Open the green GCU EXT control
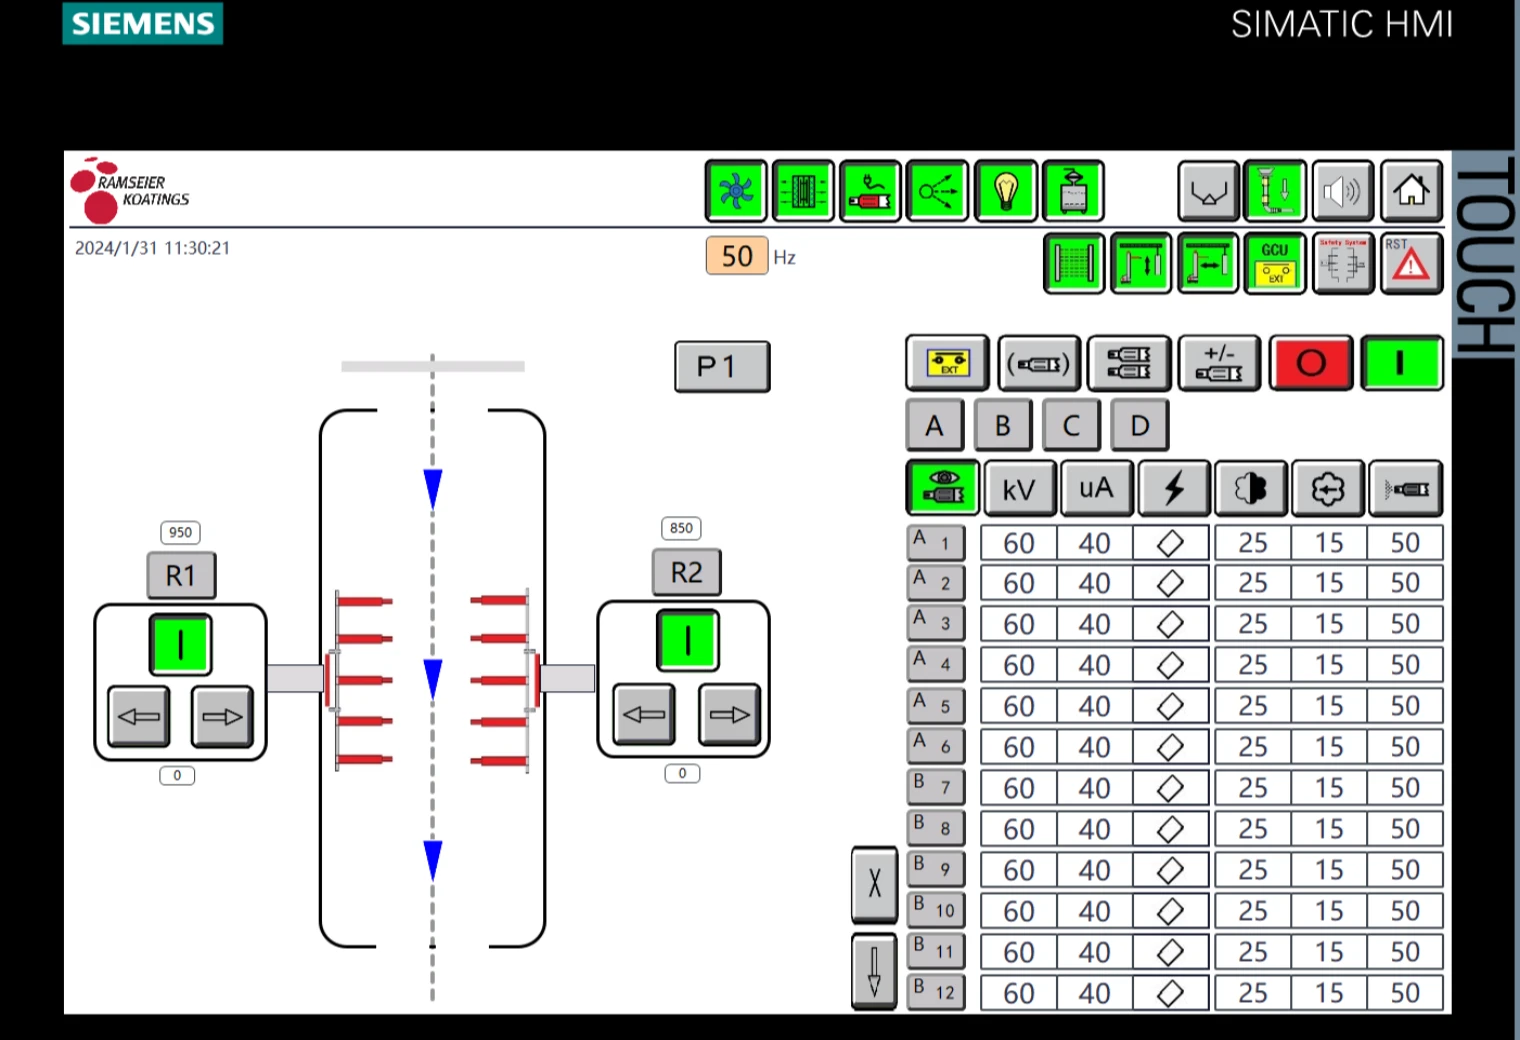This screenshot has width=1520, height=1040. (x=1275, y=263)
